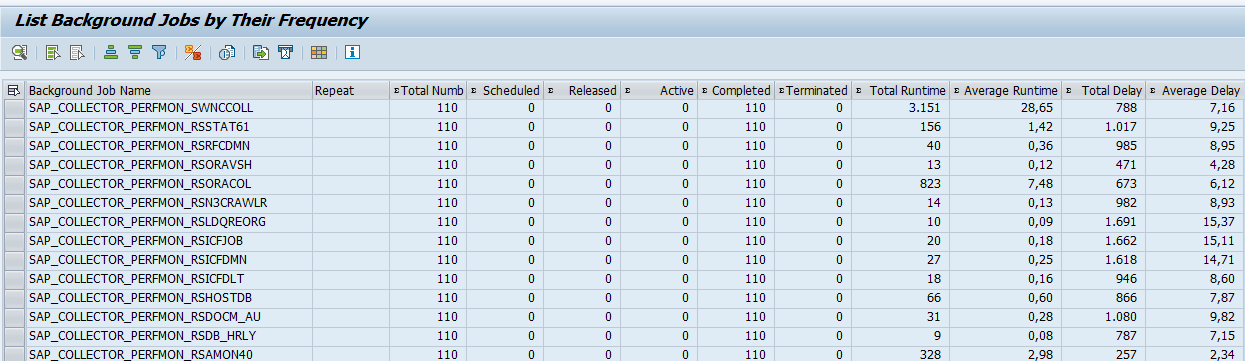Click average runtime value 7,48
1245x361 pixels.
tap(1042, 184)
